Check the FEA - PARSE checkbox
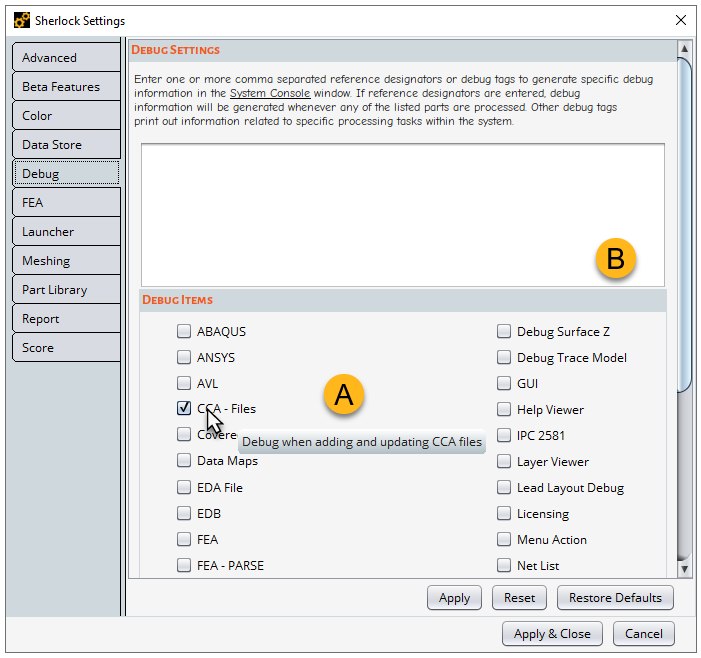The image size is (701, 658). pos(184,565)
